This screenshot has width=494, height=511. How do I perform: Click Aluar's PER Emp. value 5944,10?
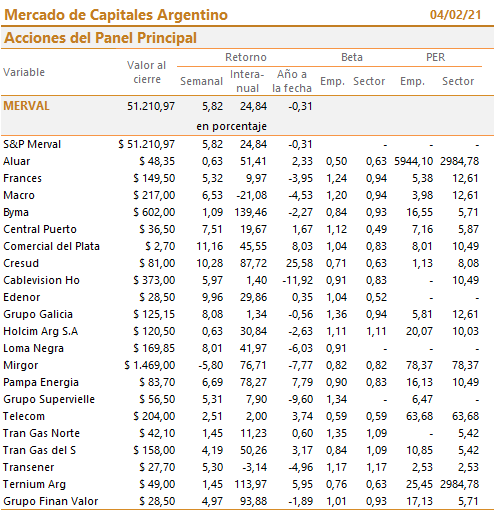pyautogui.click(x=413, y=161)
